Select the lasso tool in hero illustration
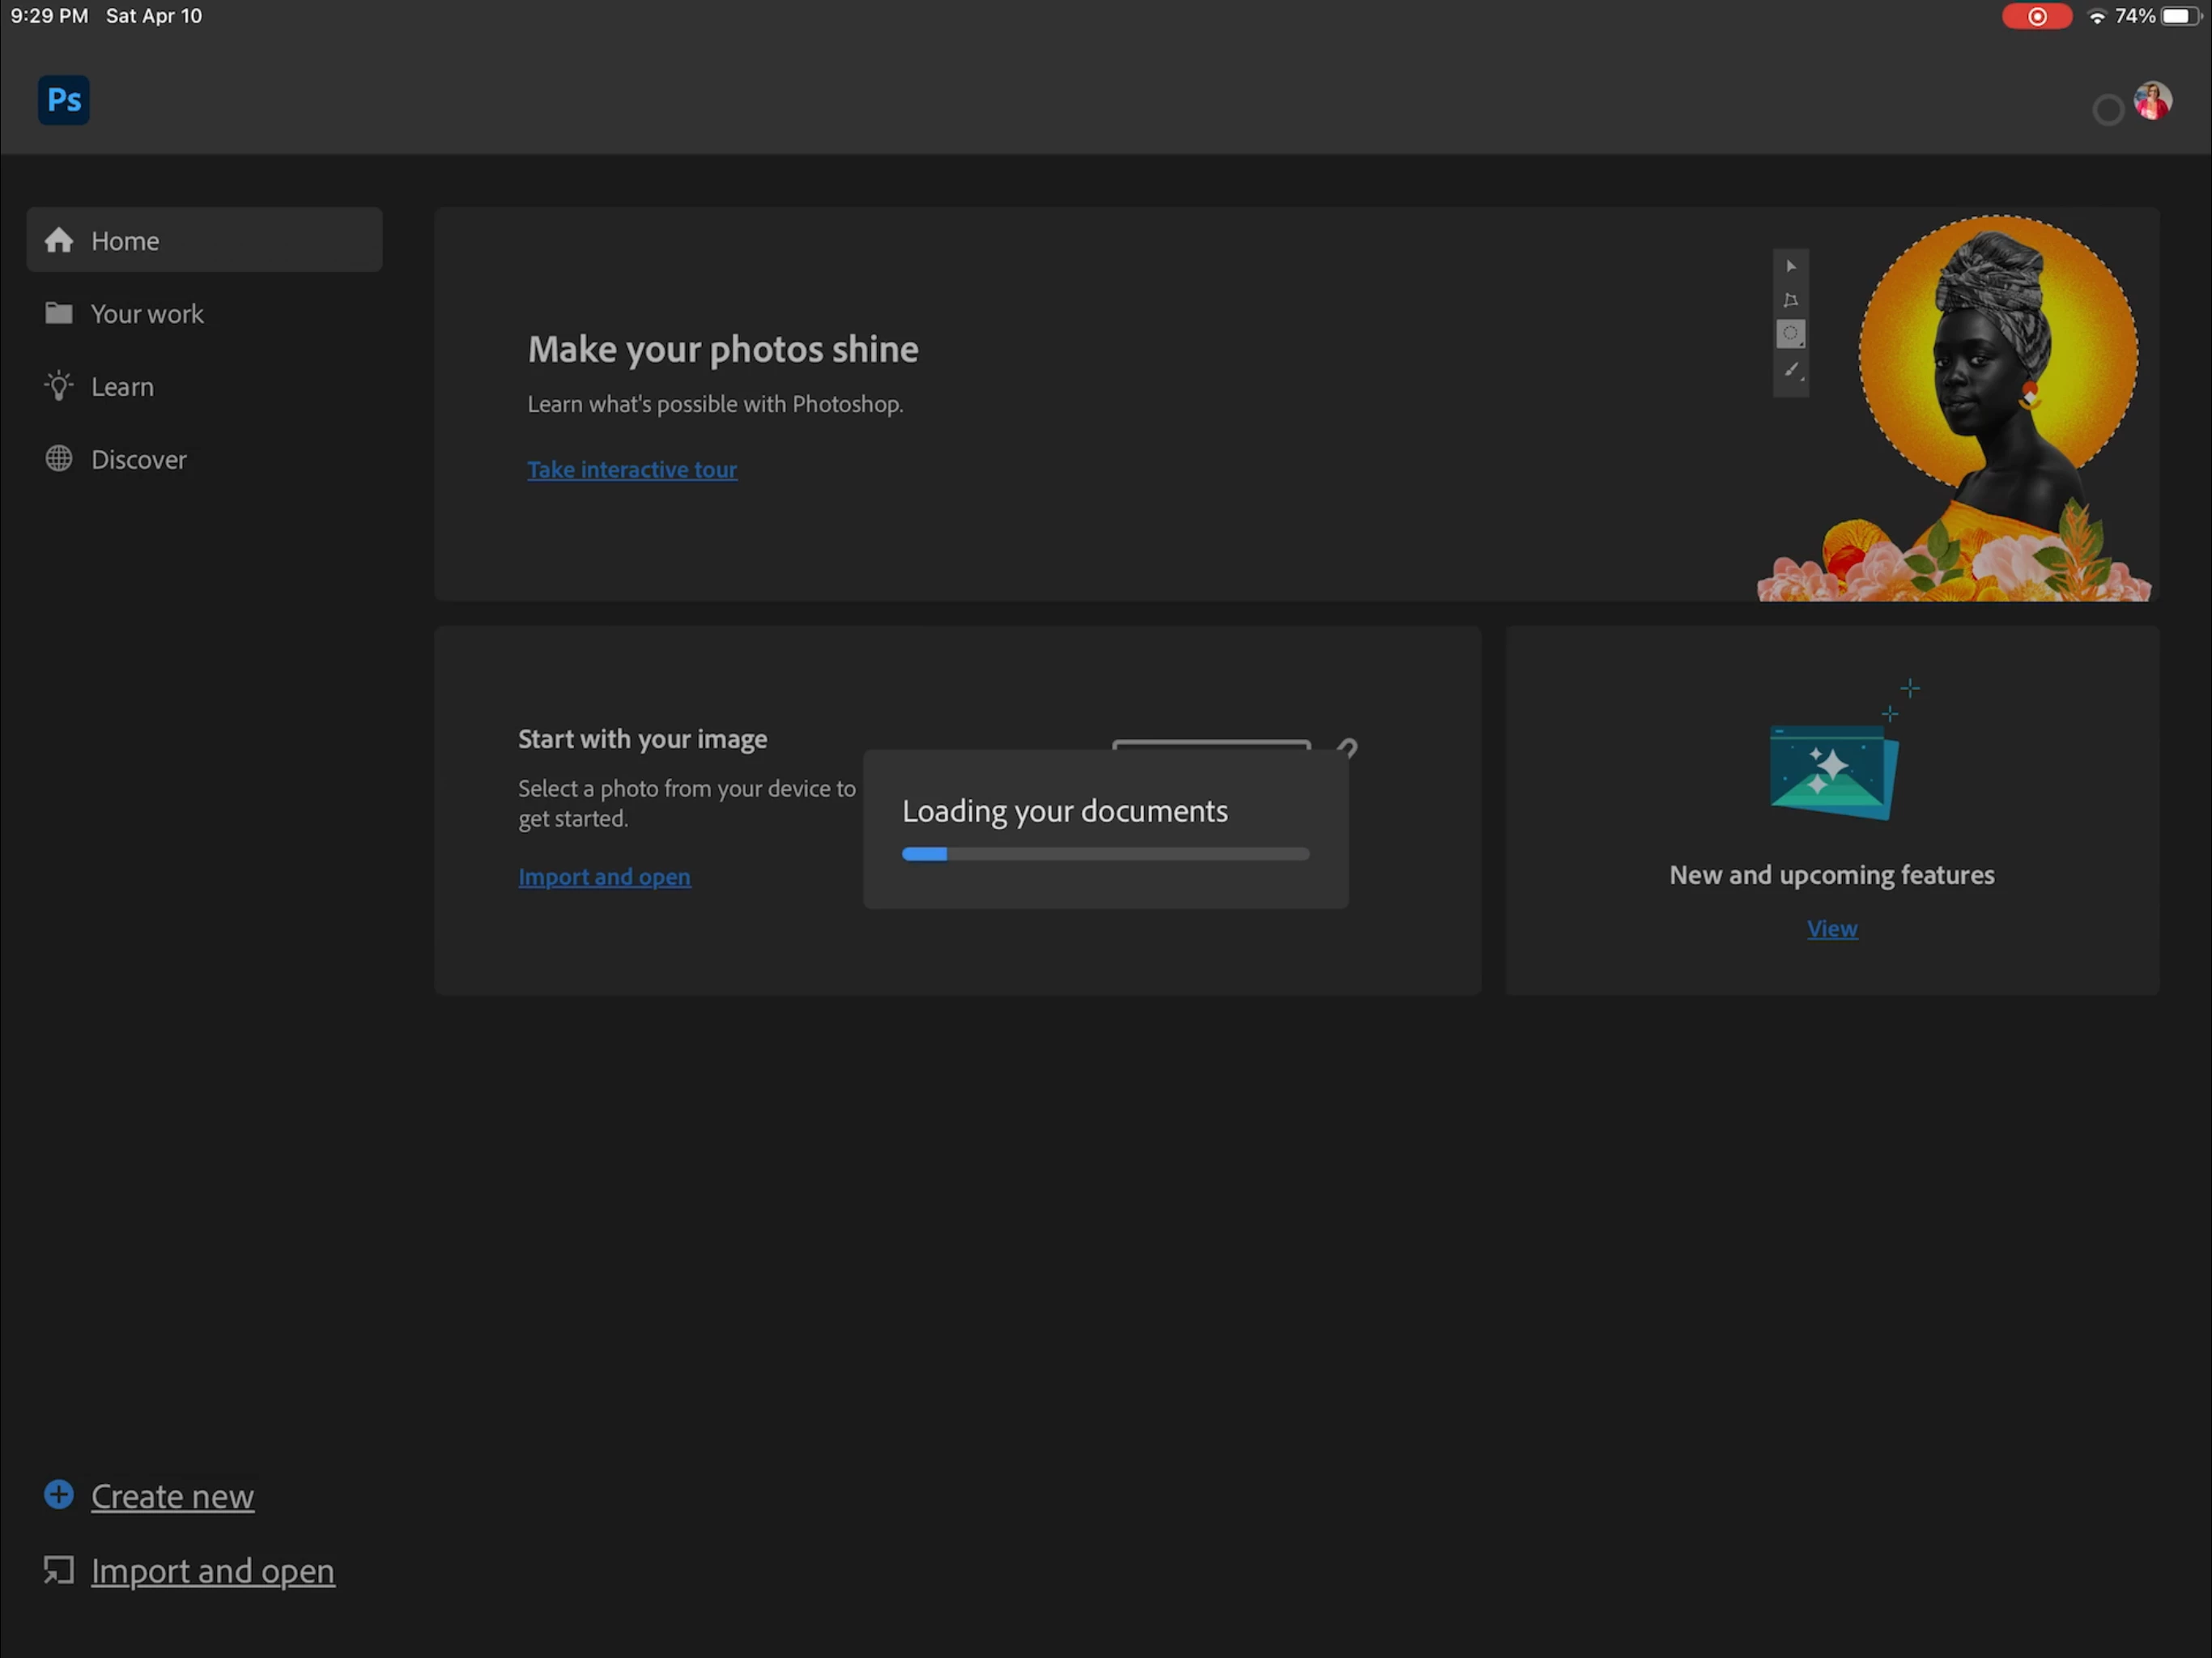 [1790, 300]
